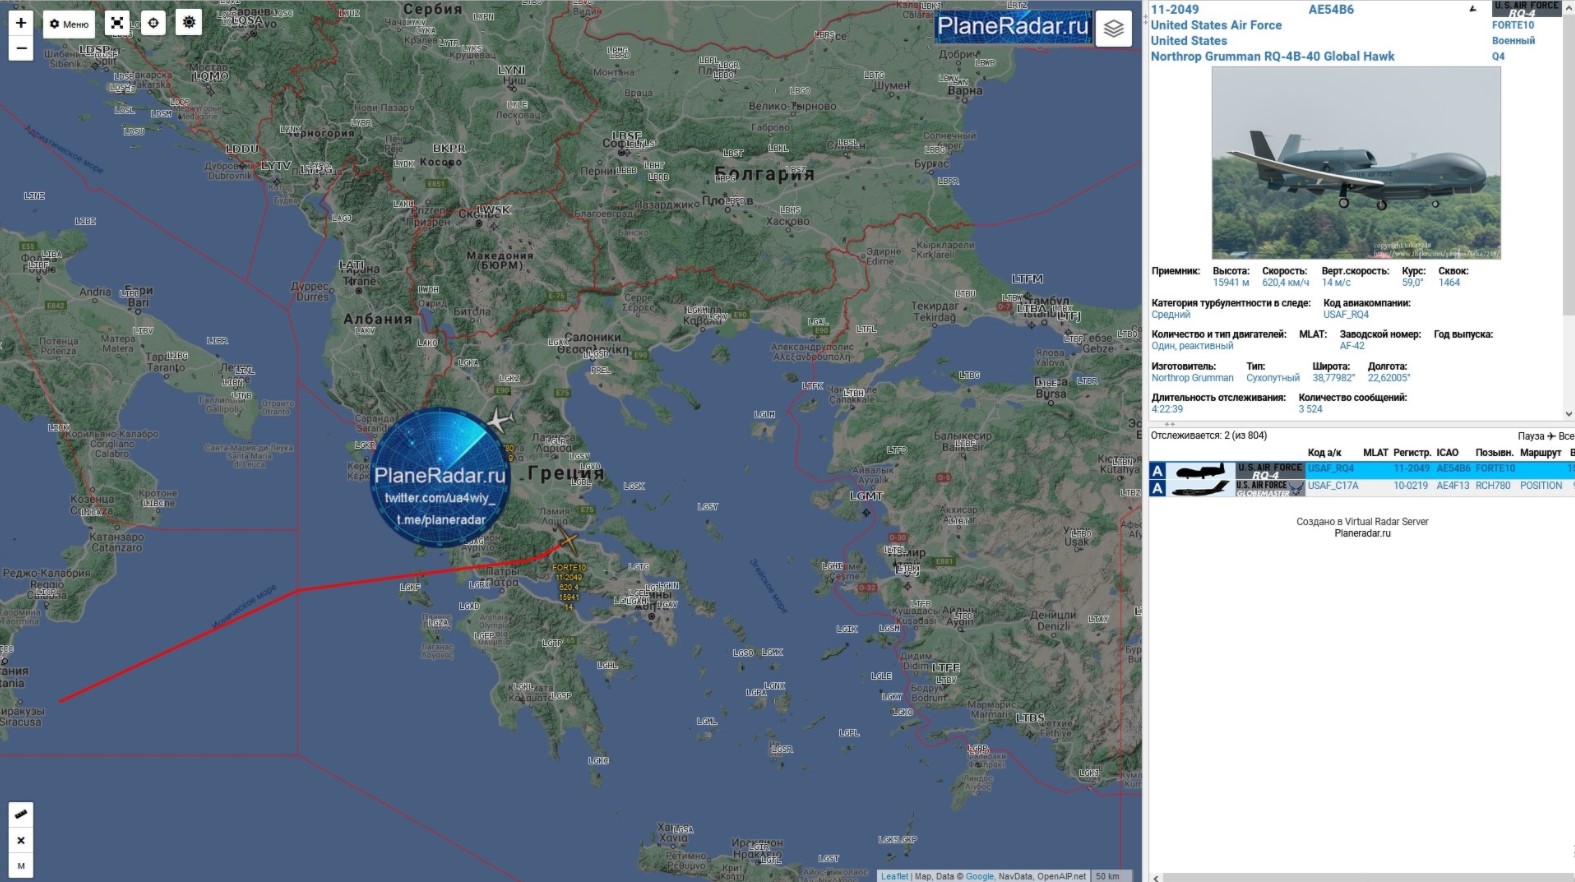
Task: Sort the list by ICAO column
Action: [x=1447, y=453]
